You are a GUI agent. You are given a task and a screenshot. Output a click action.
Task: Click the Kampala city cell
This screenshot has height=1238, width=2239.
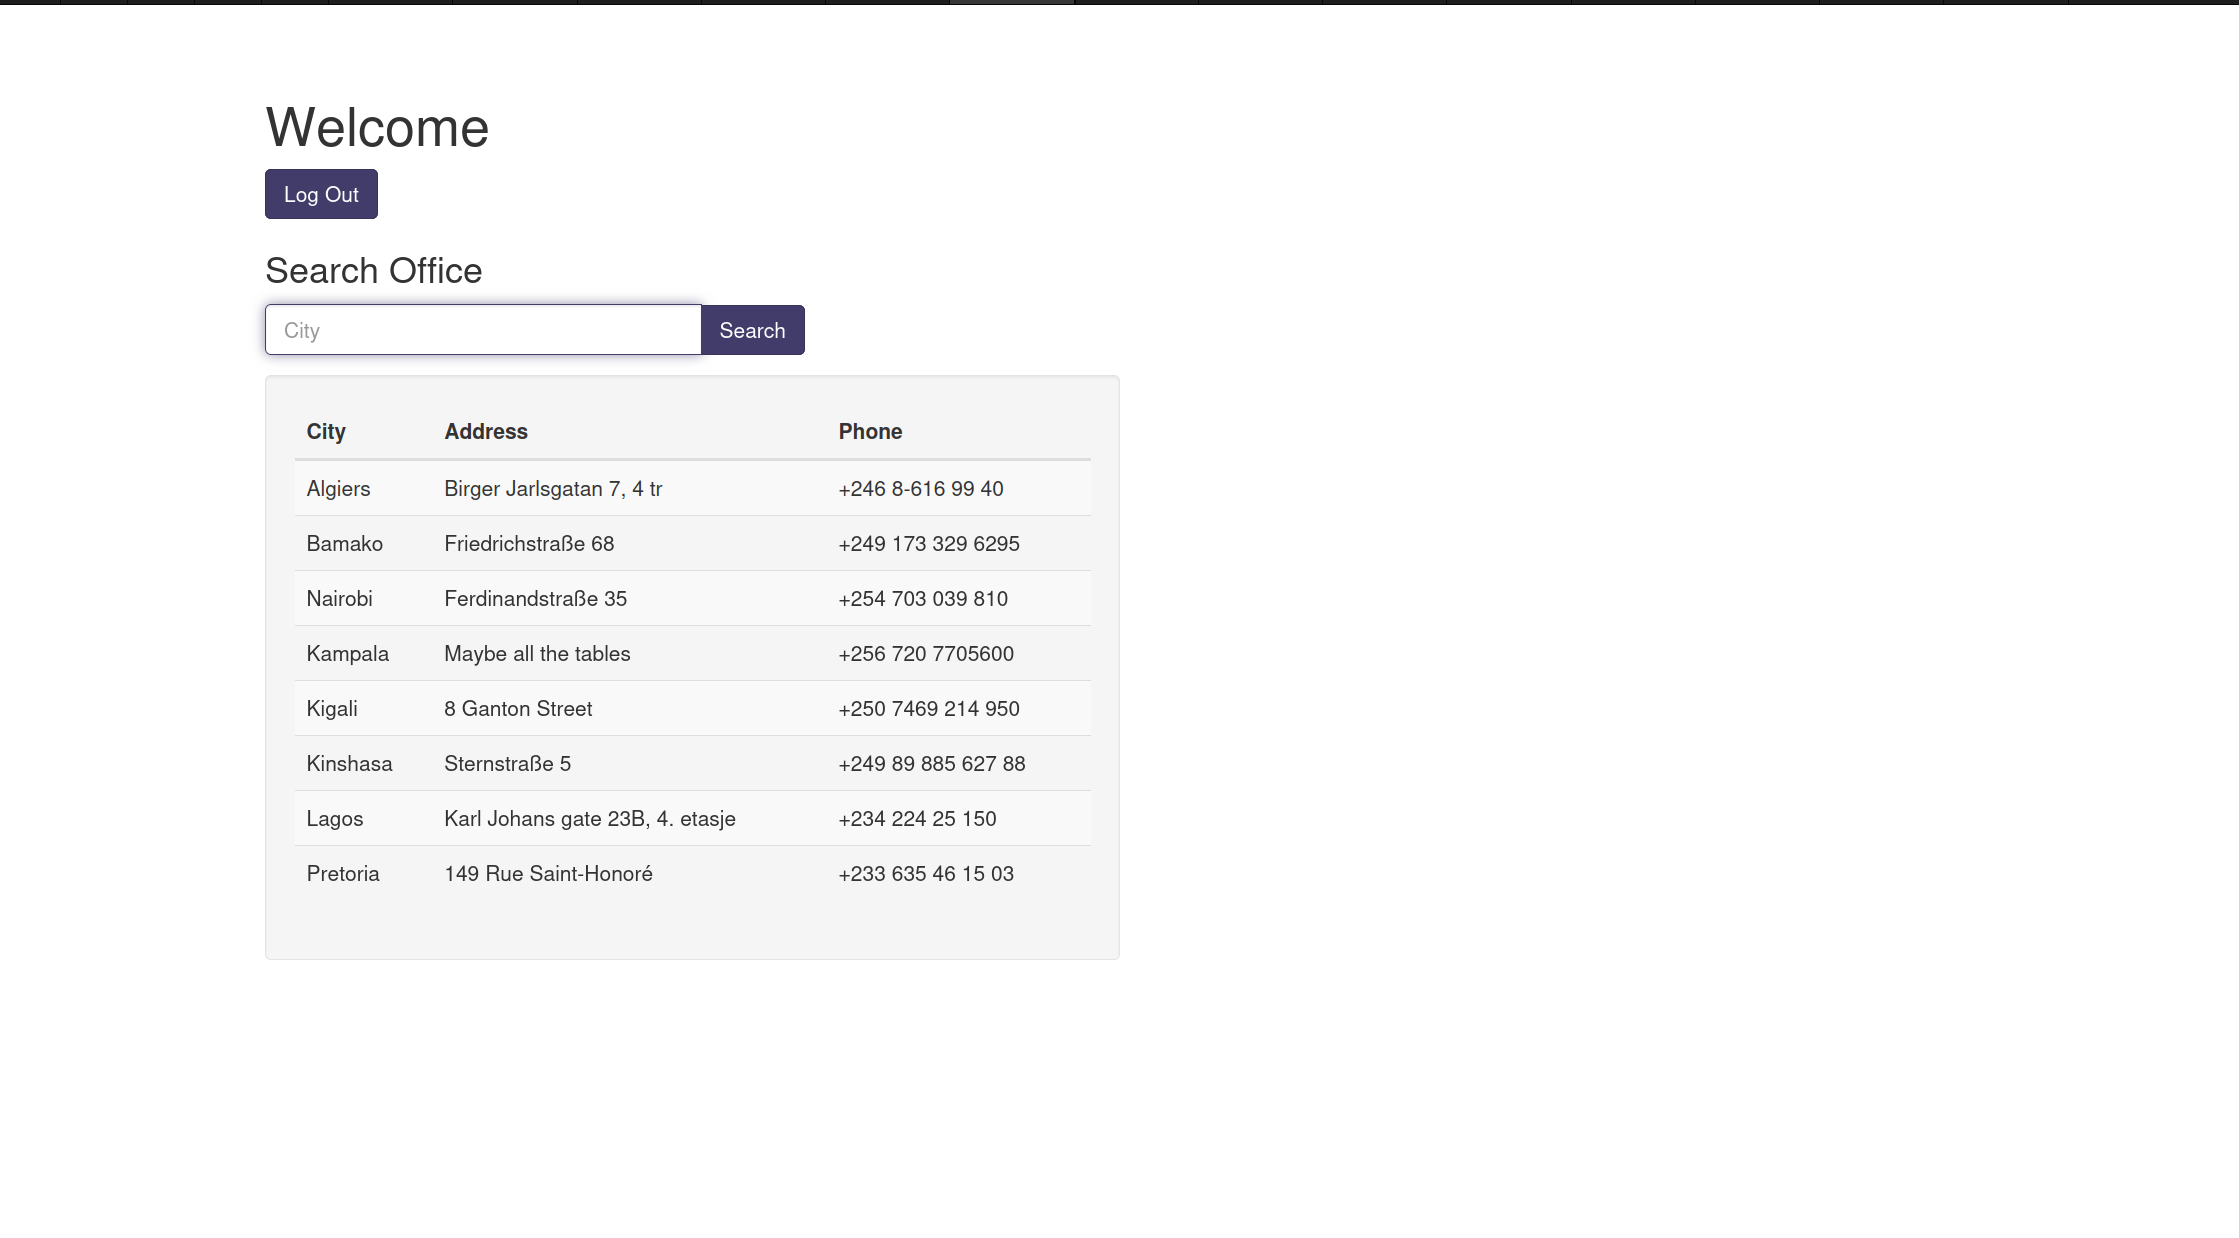(347, 654)
